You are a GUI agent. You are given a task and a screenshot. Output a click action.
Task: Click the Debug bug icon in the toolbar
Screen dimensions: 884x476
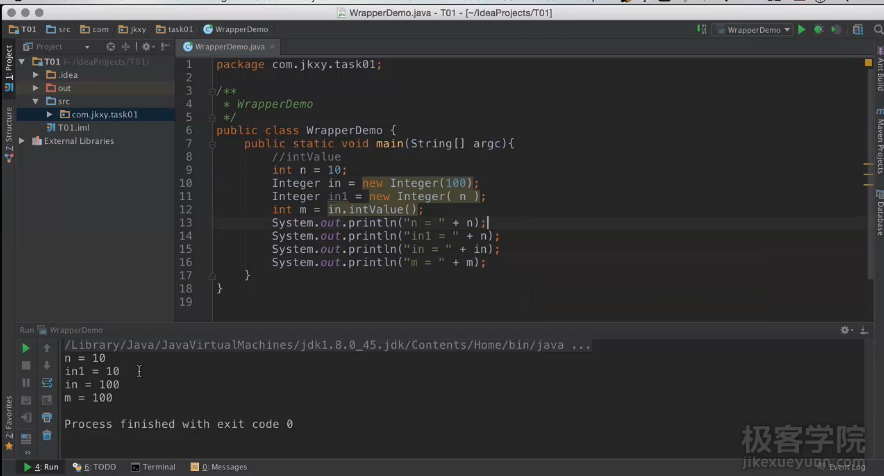pos(818,30)
